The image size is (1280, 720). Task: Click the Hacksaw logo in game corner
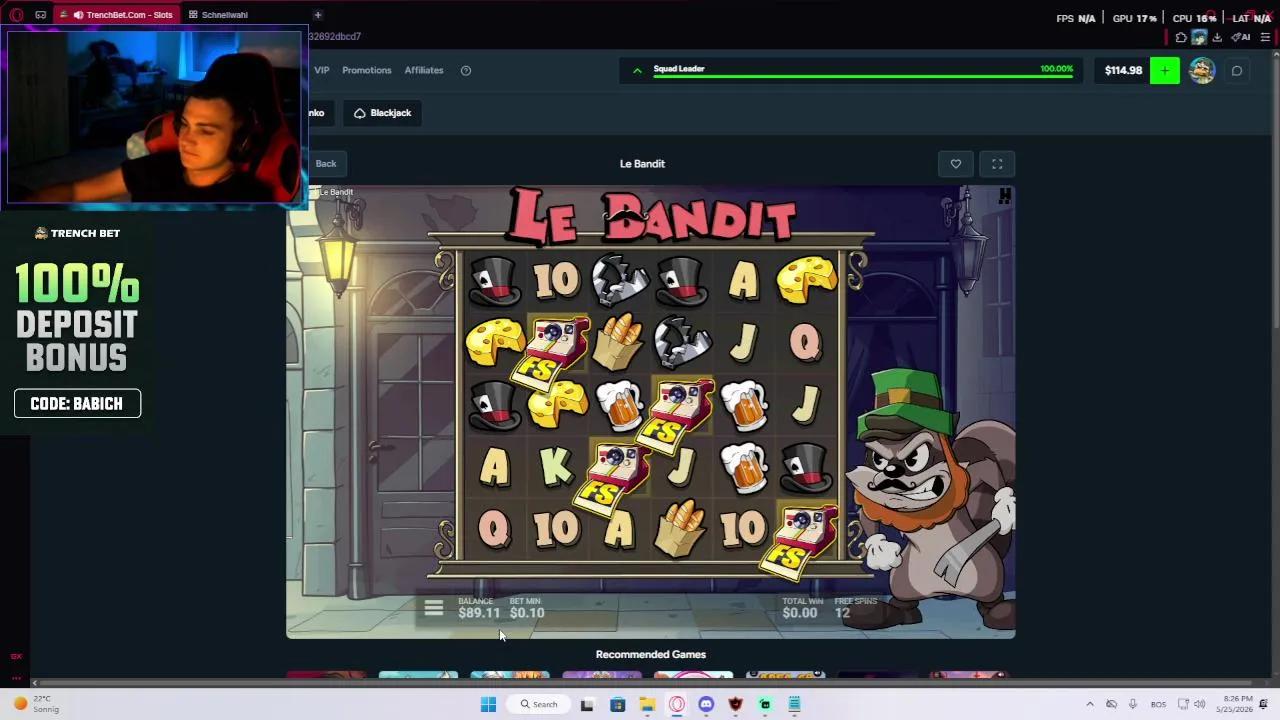(1004, 196)
